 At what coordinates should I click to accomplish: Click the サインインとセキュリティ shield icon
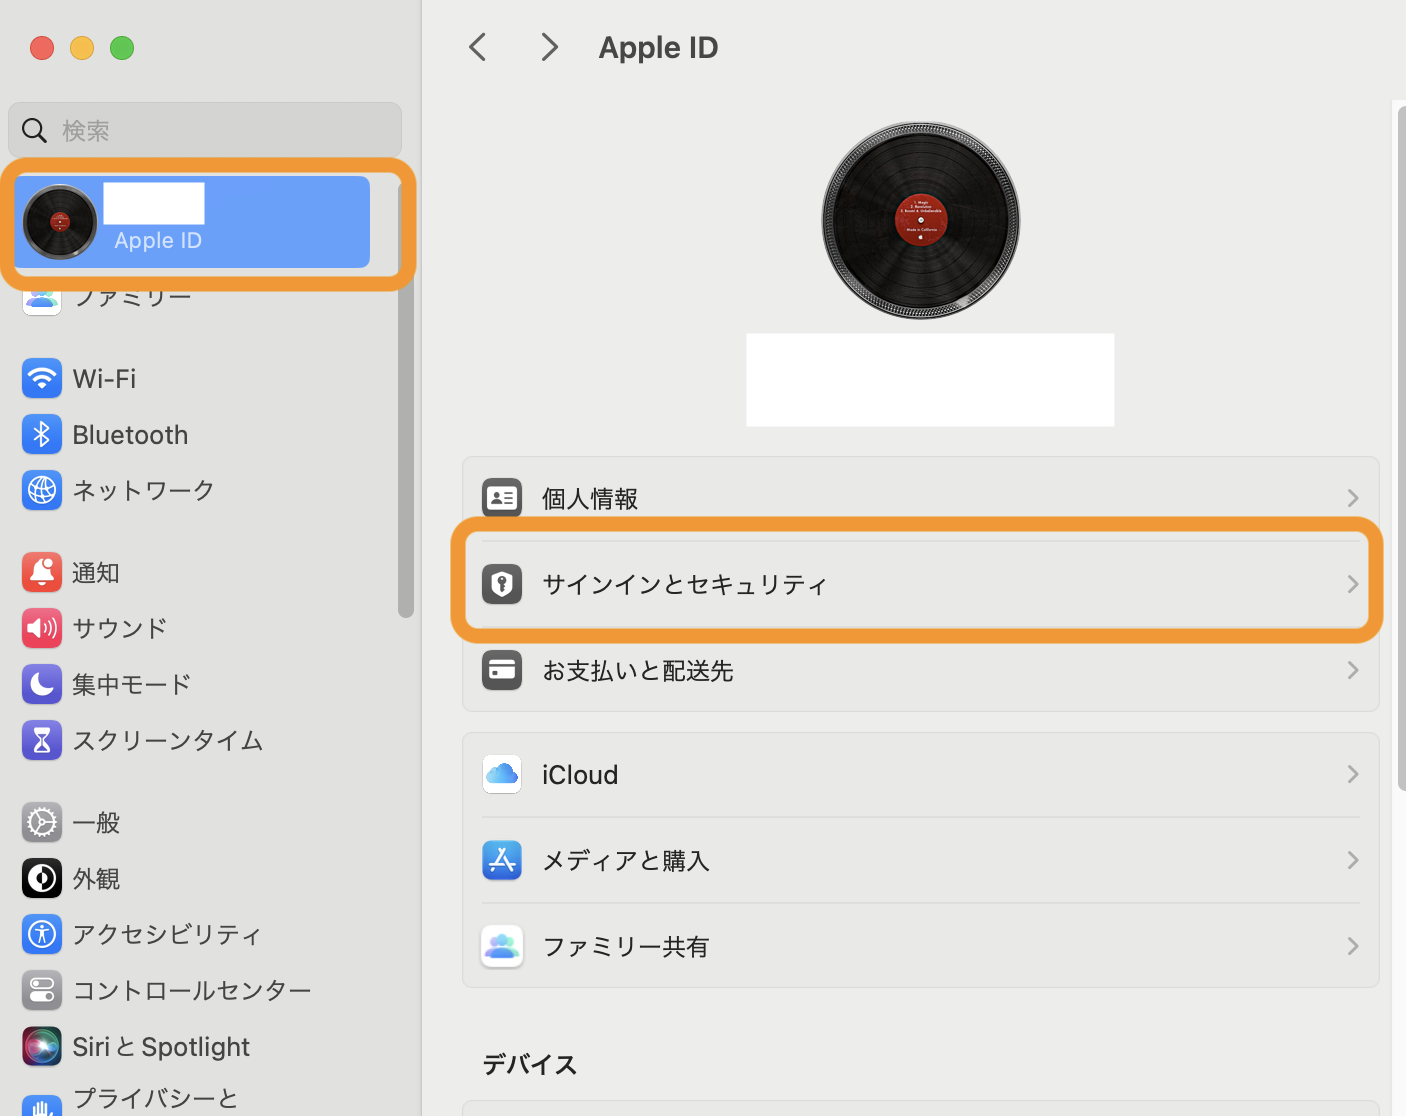[502, 584]
